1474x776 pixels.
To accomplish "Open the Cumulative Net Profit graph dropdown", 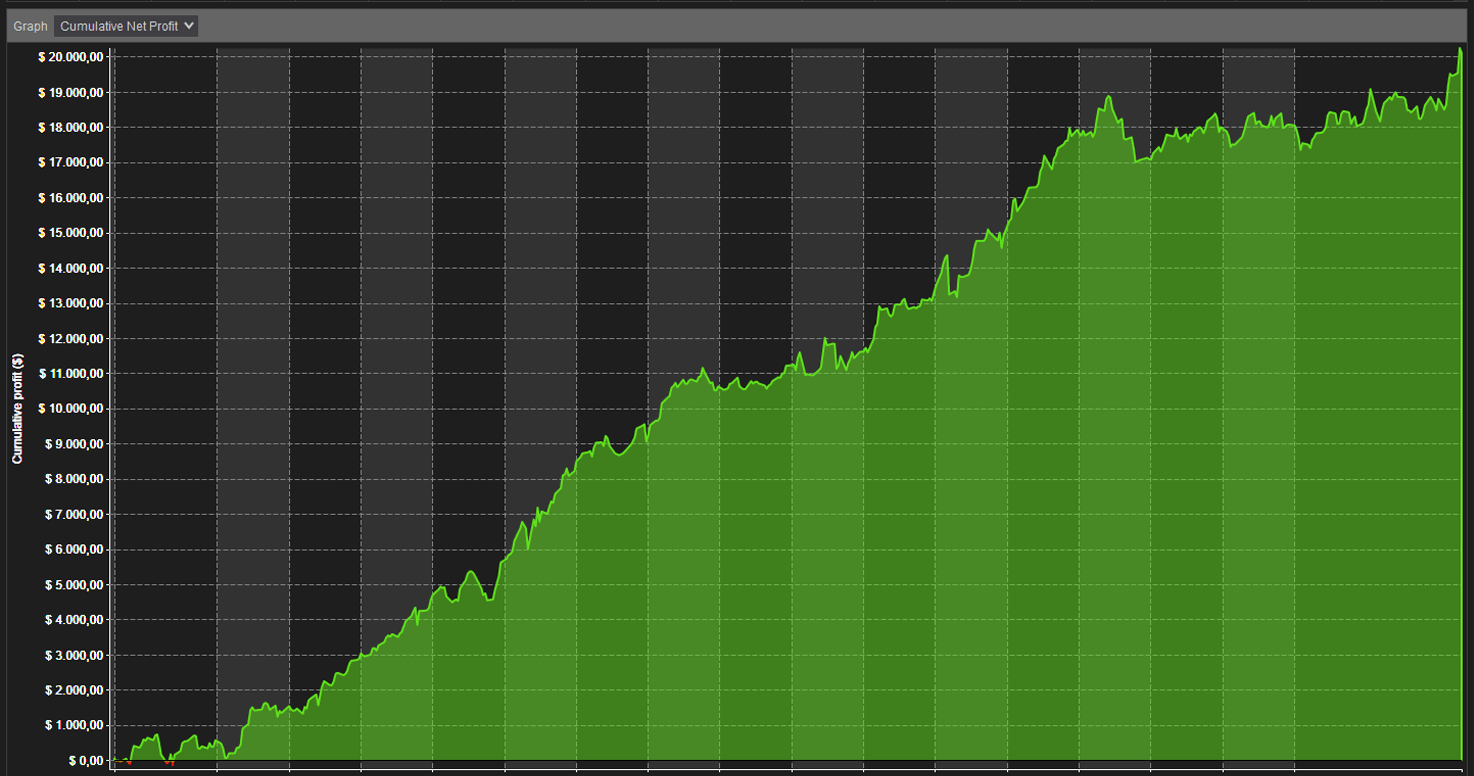I will pos(126,26).
